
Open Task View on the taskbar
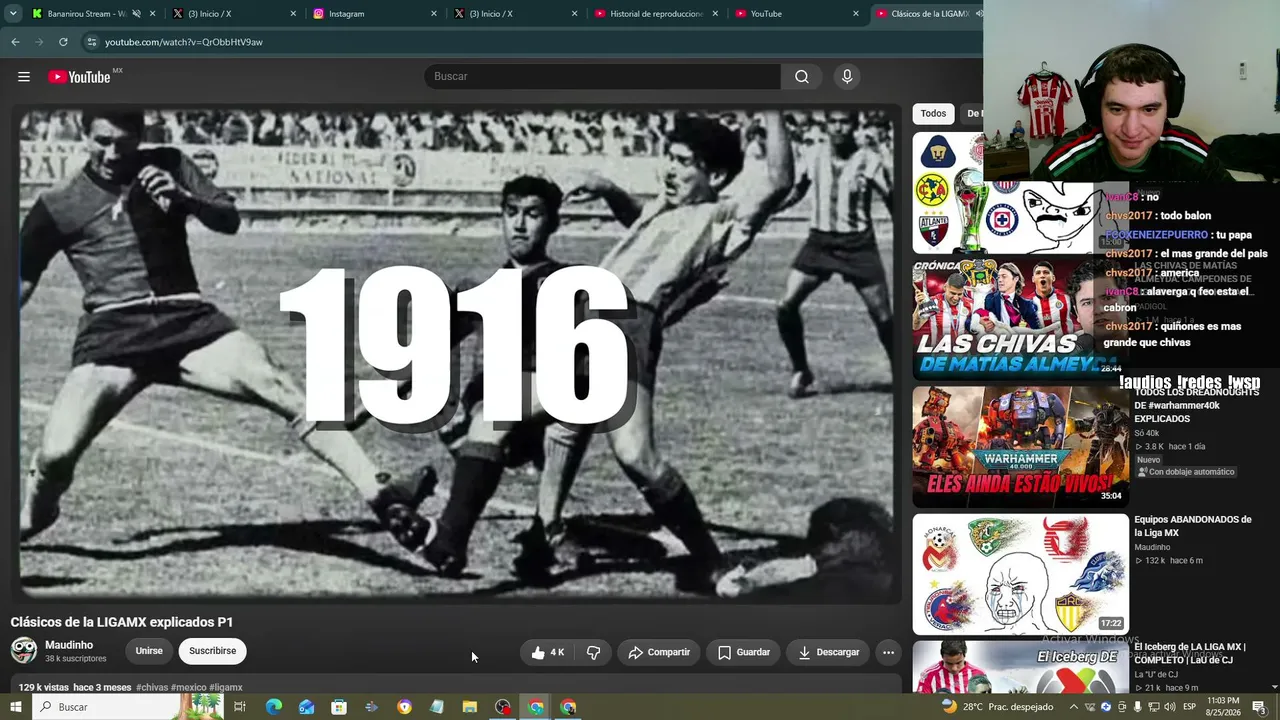240,707
